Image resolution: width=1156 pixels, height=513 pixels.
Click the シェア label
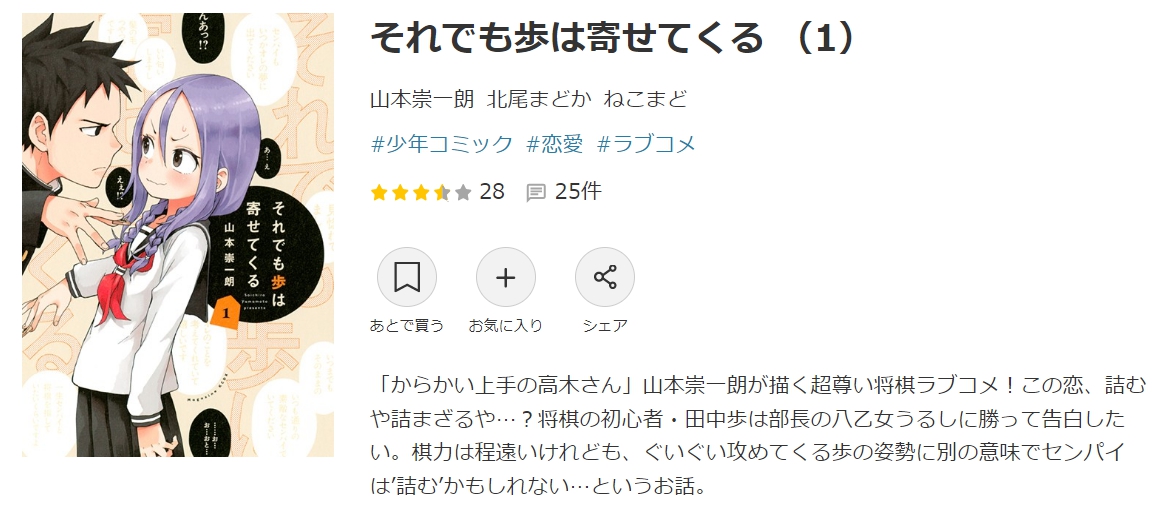tap(605, 325)
